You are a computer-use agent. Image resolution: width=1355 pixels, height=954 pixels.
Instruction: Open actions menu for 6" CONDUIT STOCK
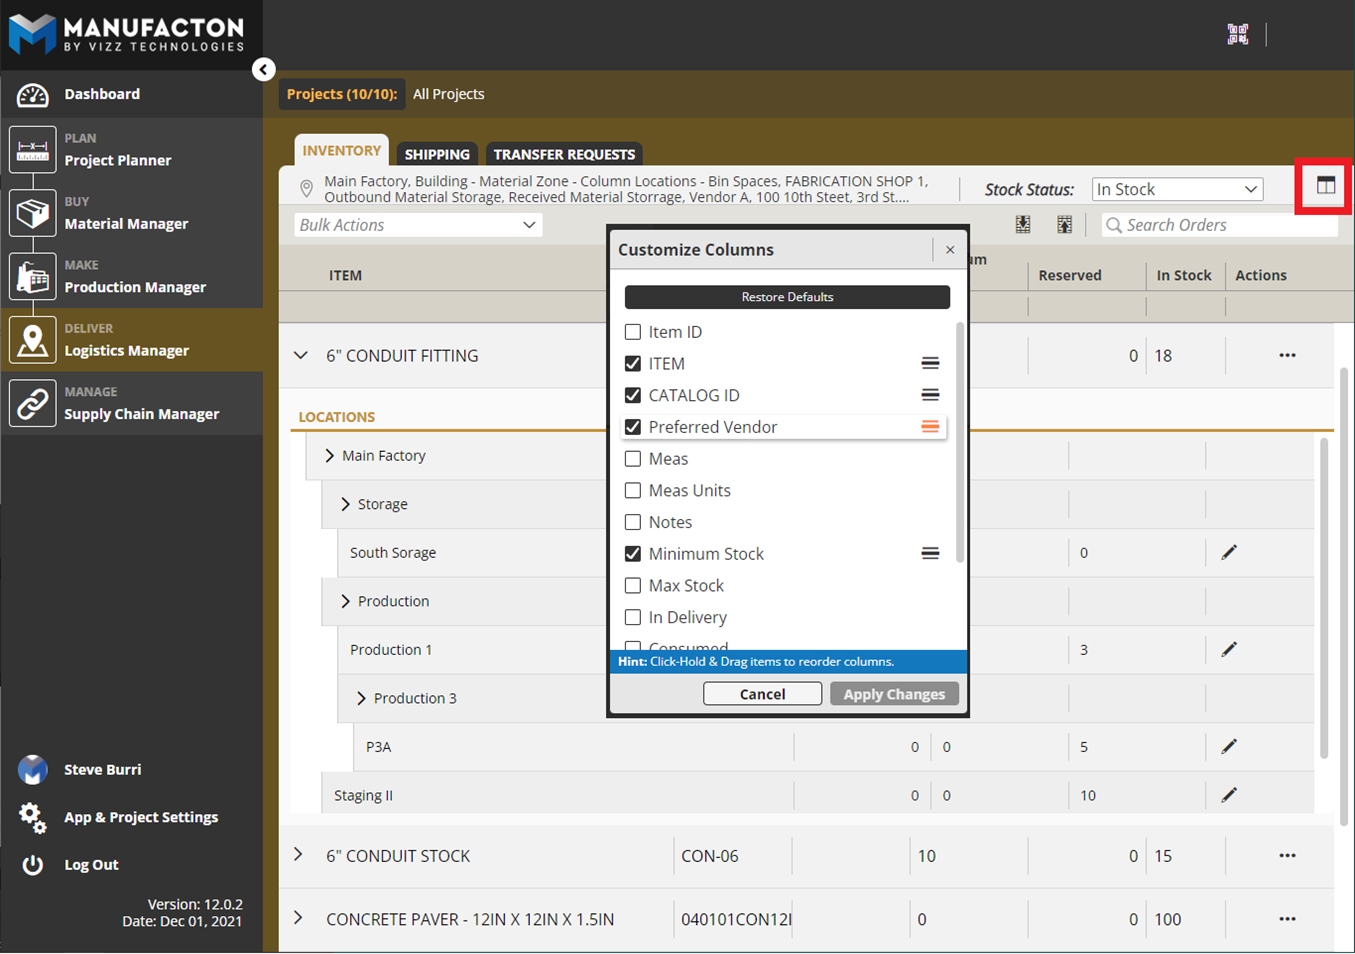point(1286,856)
